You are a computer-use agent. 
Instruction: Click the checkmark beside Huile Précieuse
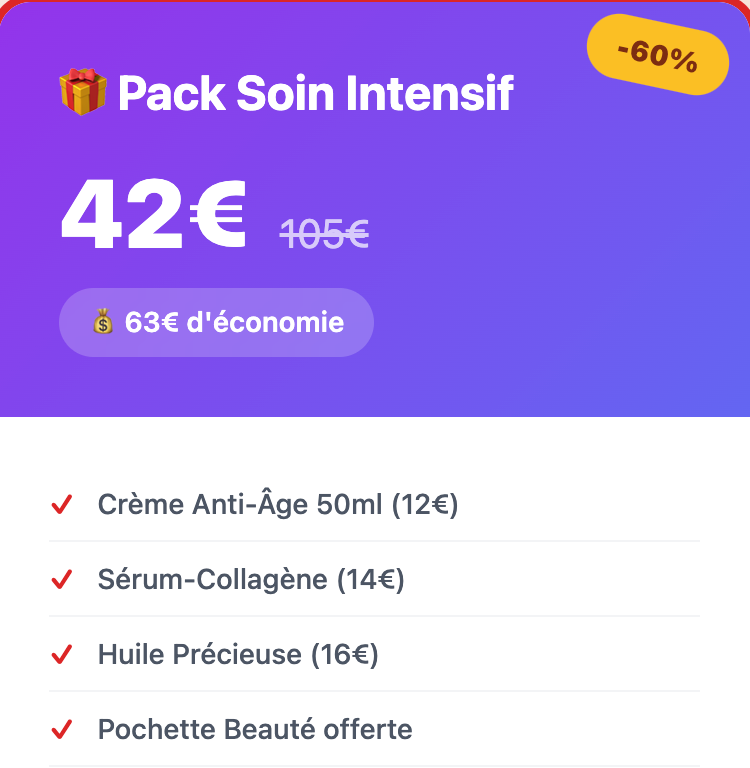coord(62,654)
